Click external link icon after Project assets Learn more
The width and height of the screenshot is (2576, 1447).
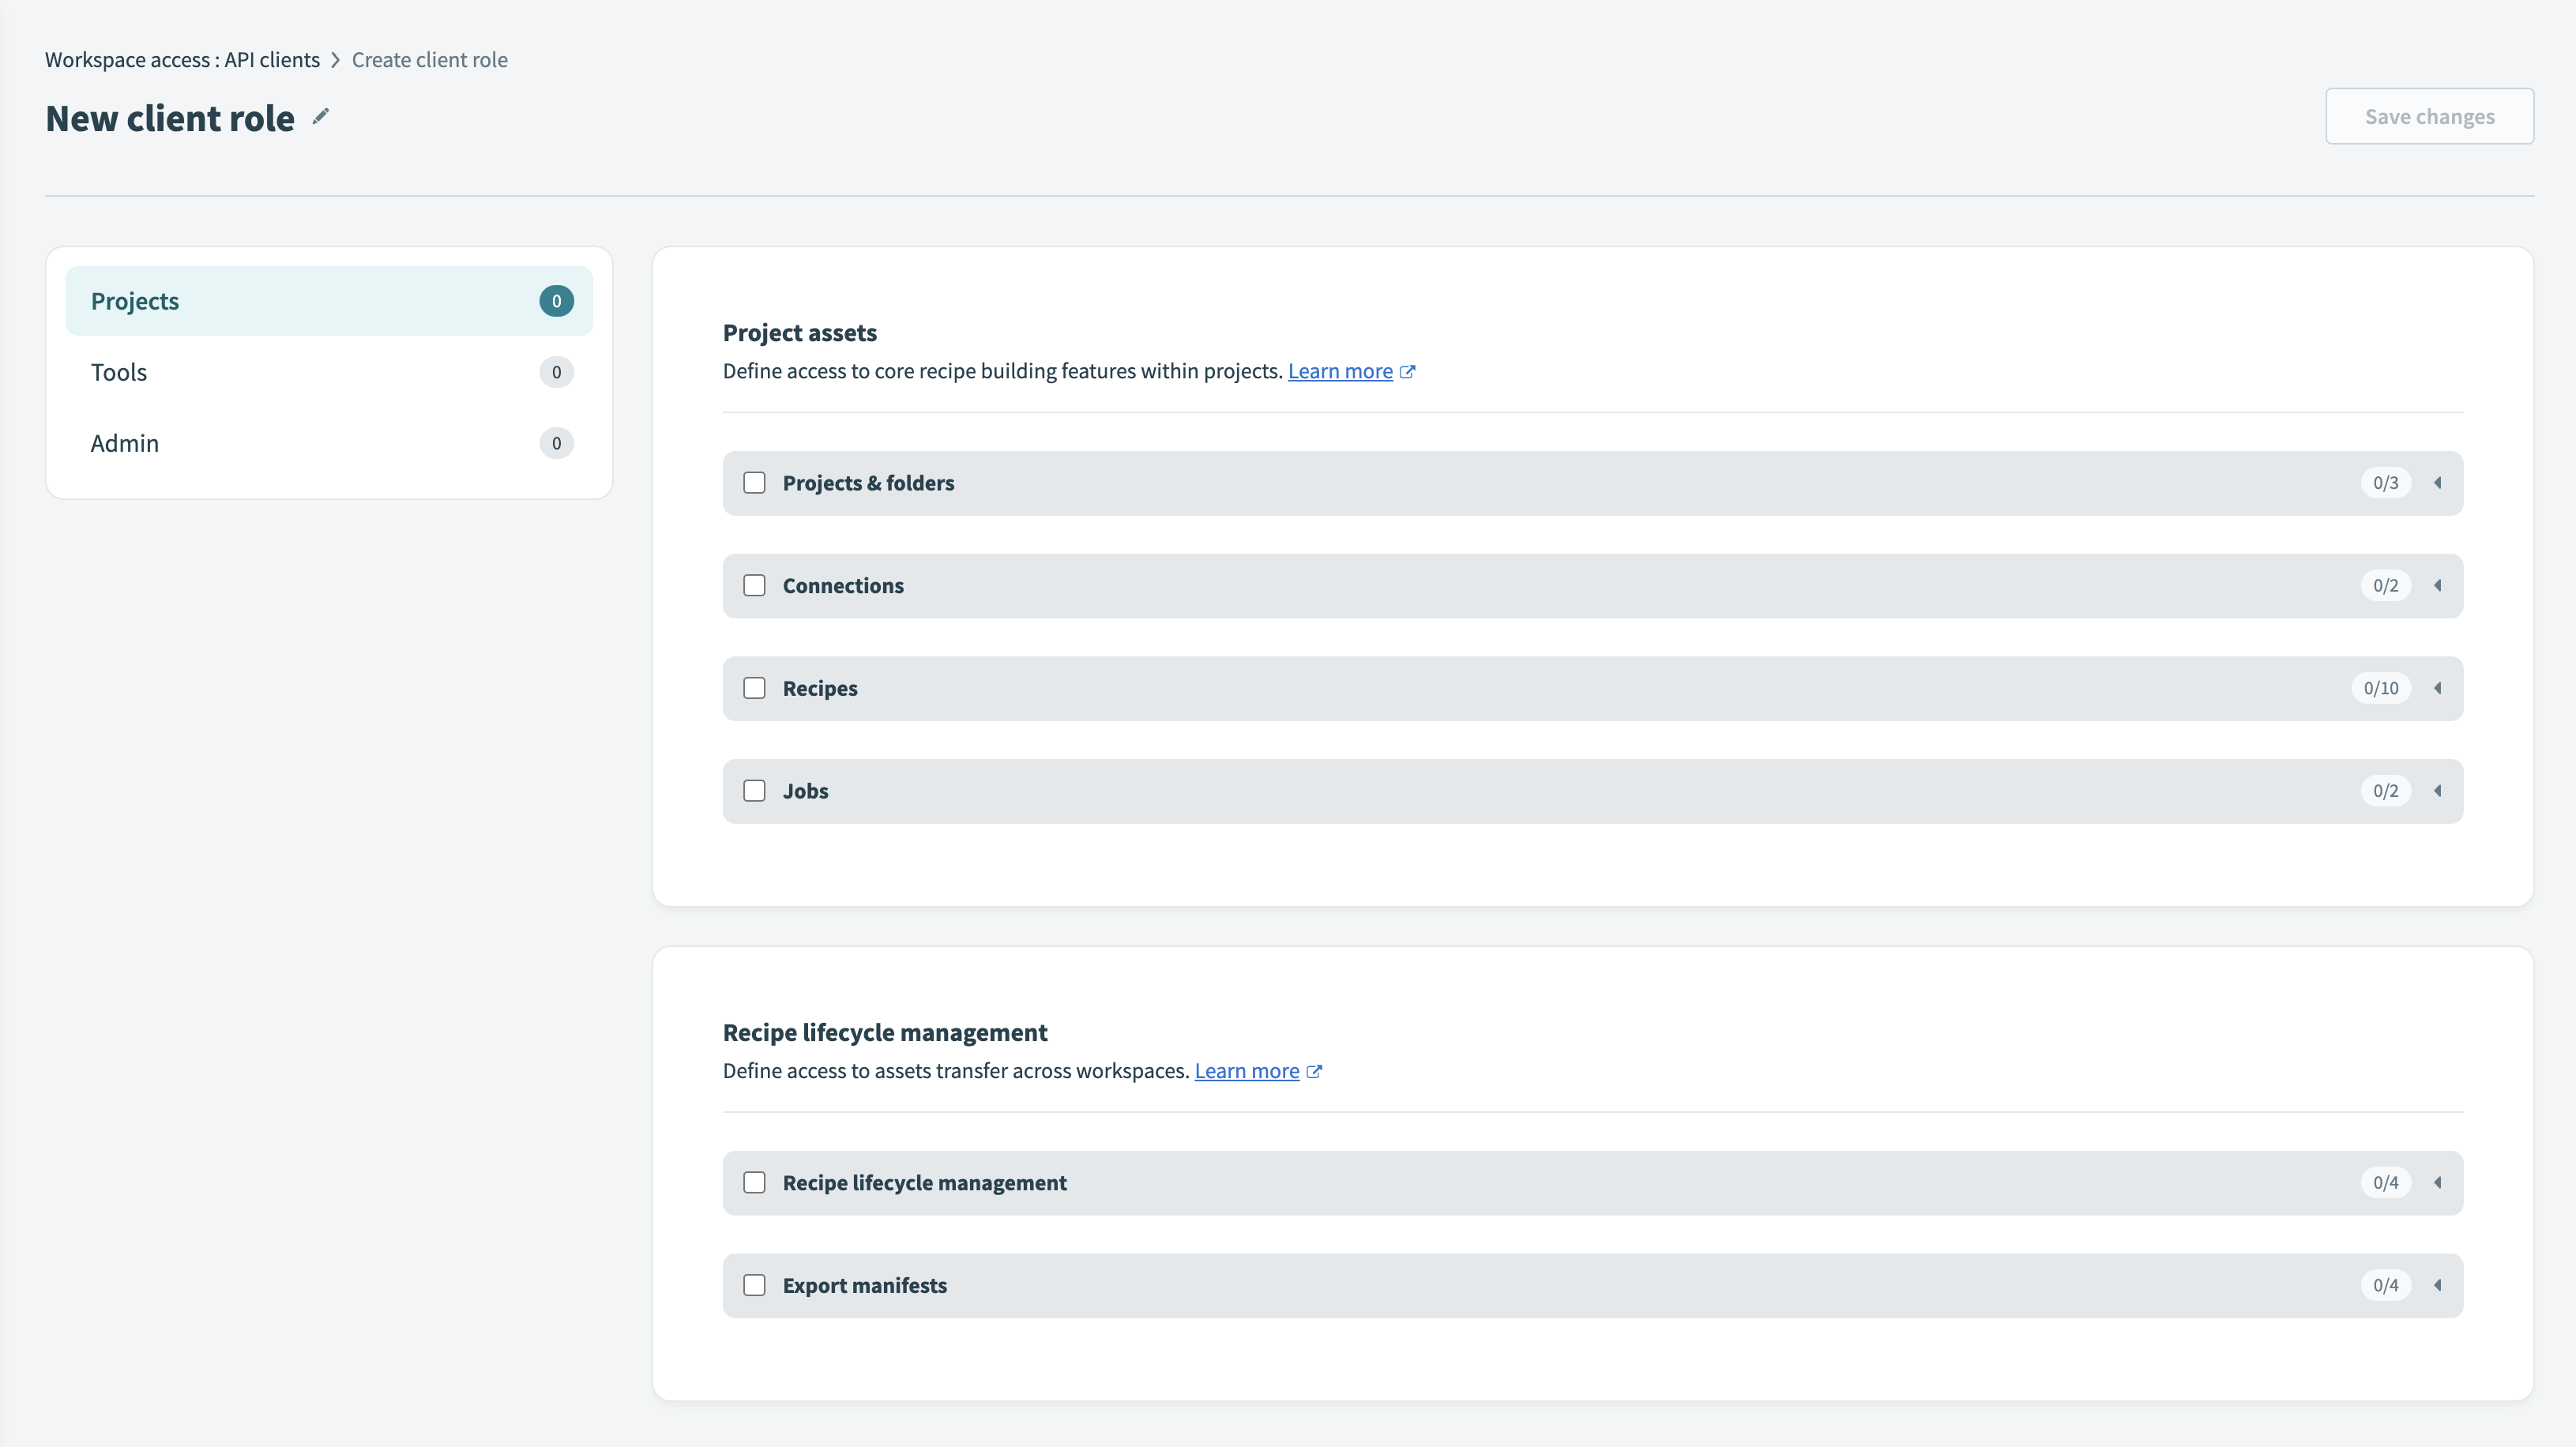[1407, 372]
